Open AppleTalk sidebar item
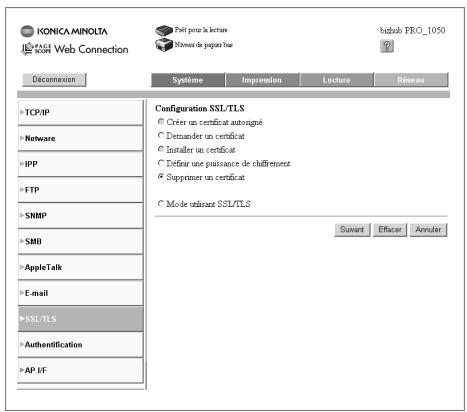Image resolution: width=467 pixels, height=412 pixels. 80,267
